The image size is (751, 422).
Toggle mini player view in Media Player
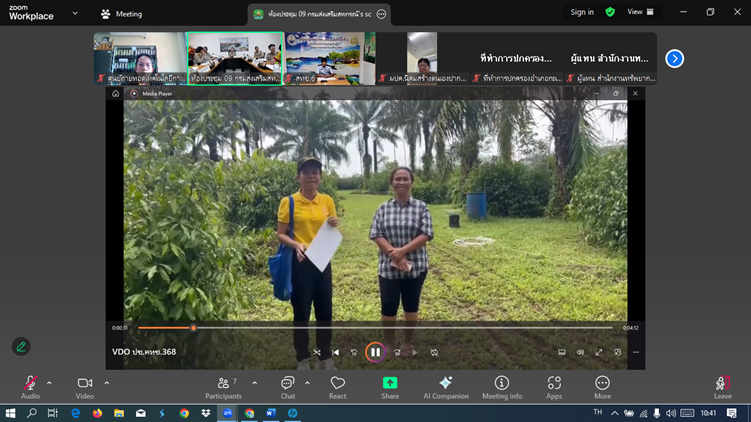click(617, 353)
